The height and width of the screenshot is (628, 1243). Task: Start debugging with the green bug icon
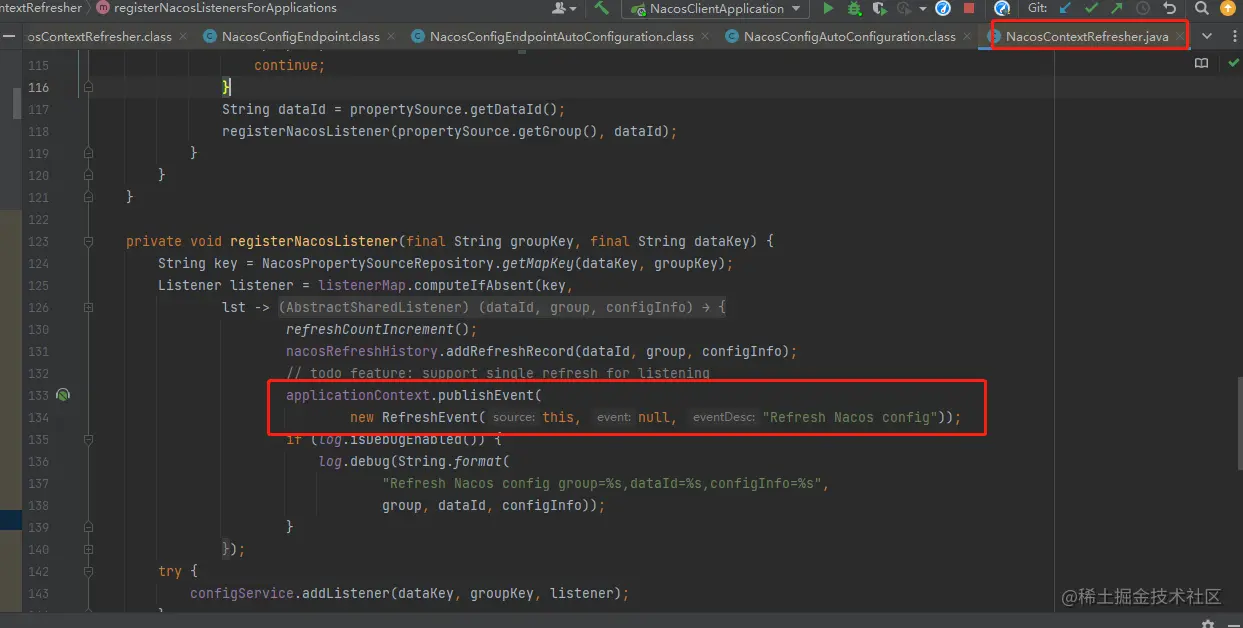pyautogui.click(x=854, y=8)
